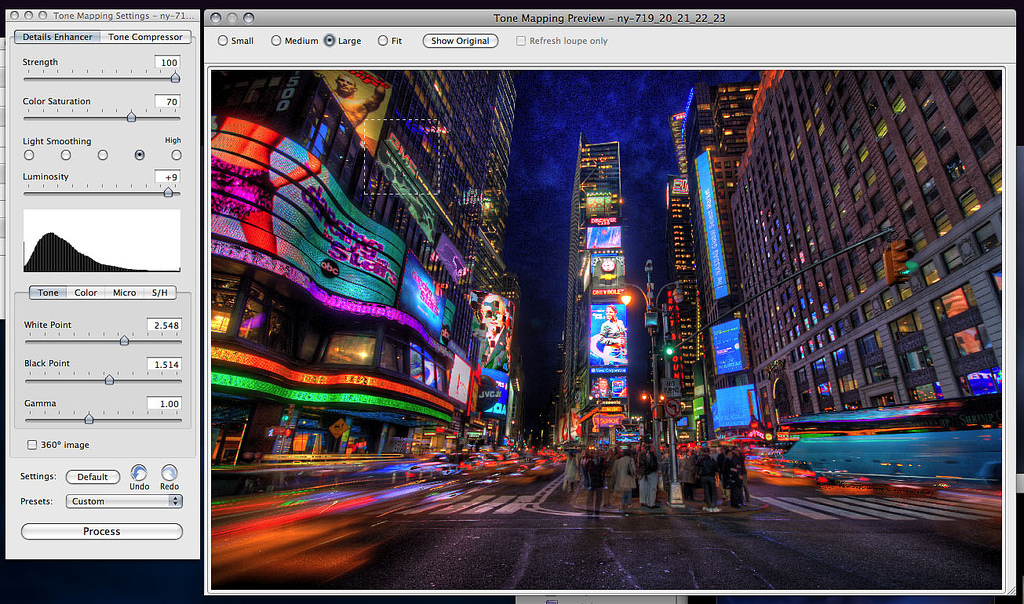The width and height of the screenshot is (1024, 604).
Task: Select the Fit preview size
Action: coord(383,40)
